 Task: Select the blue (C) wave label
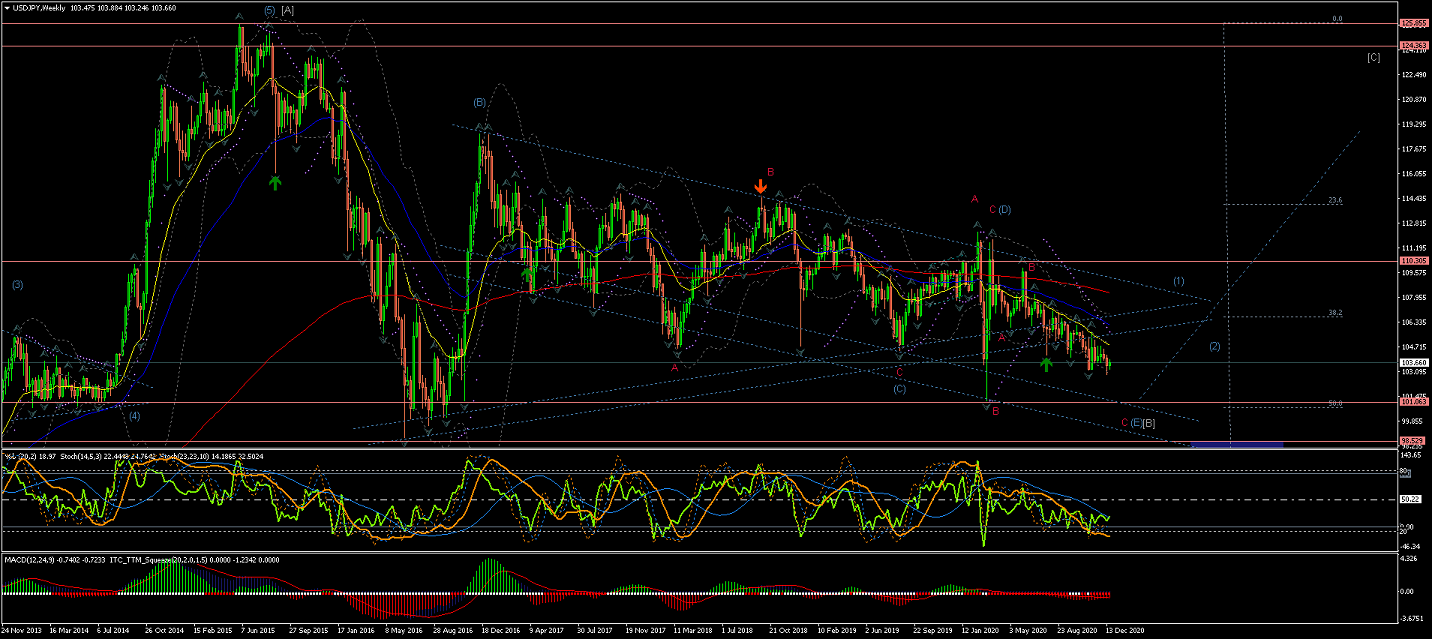[900, 388]
